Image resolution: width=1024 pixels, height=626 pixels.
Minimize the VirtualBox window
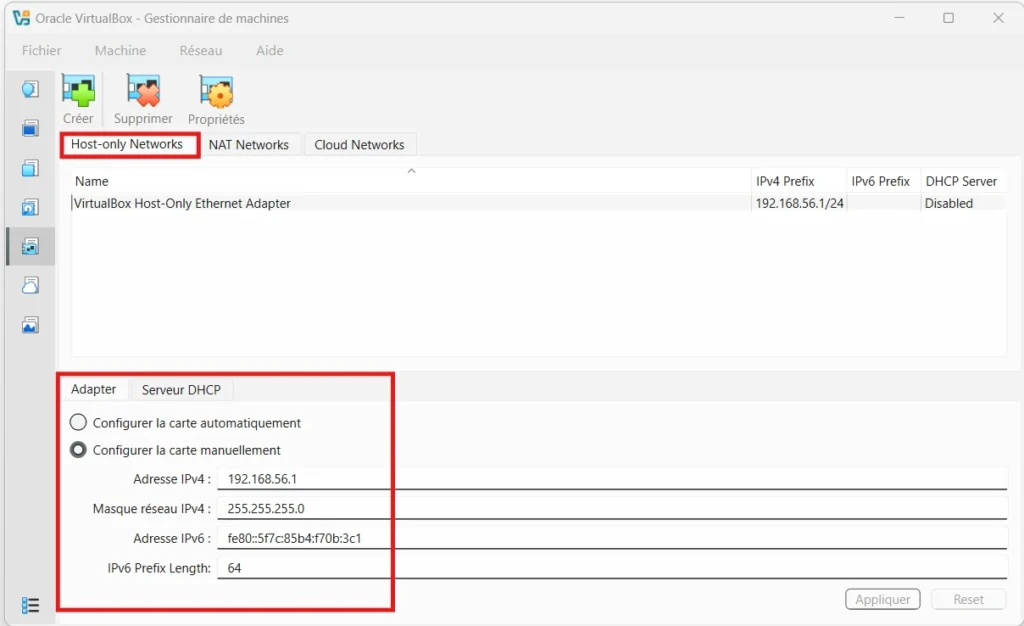pos(899,18)
